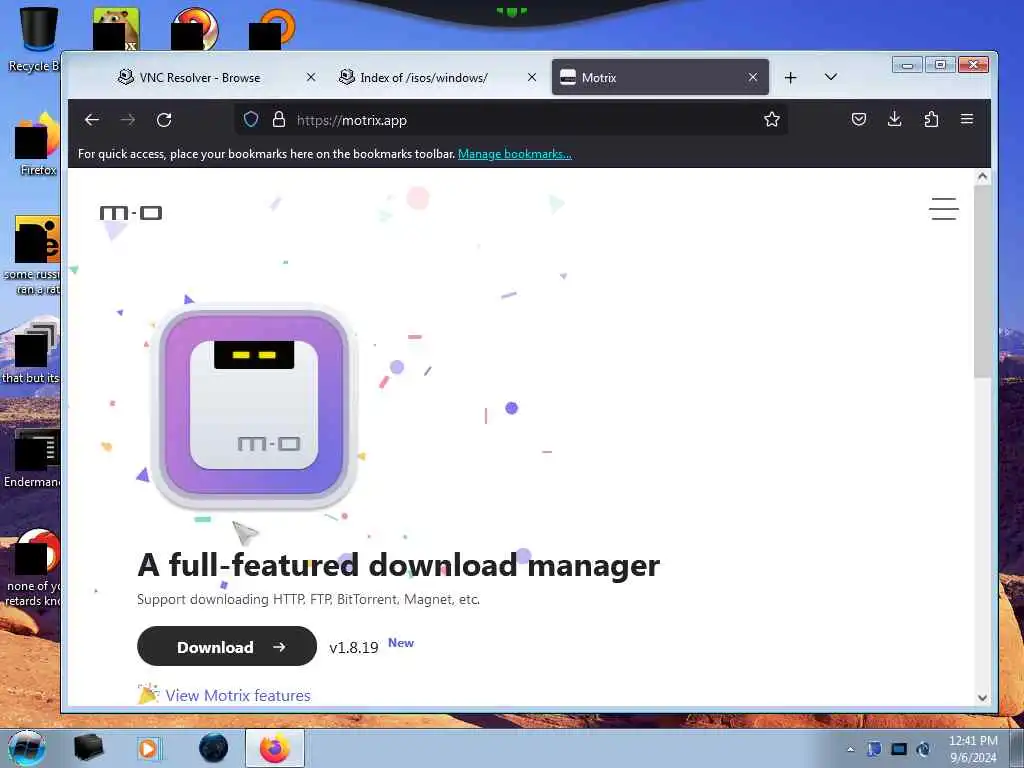Reload the Motrix page
The height and width of the screenshot is (768, 1024).
pos(164,120)
